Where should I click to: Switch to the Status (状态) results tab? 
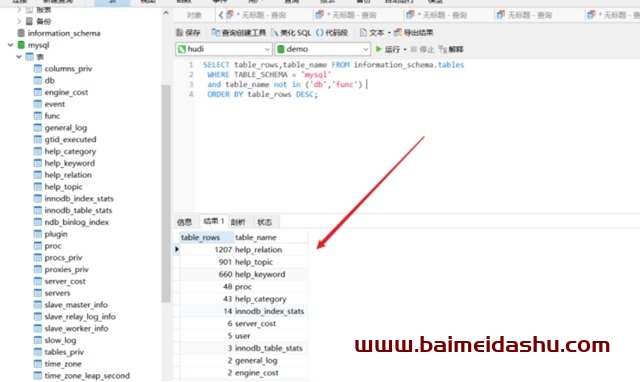[x=264, y=222]
